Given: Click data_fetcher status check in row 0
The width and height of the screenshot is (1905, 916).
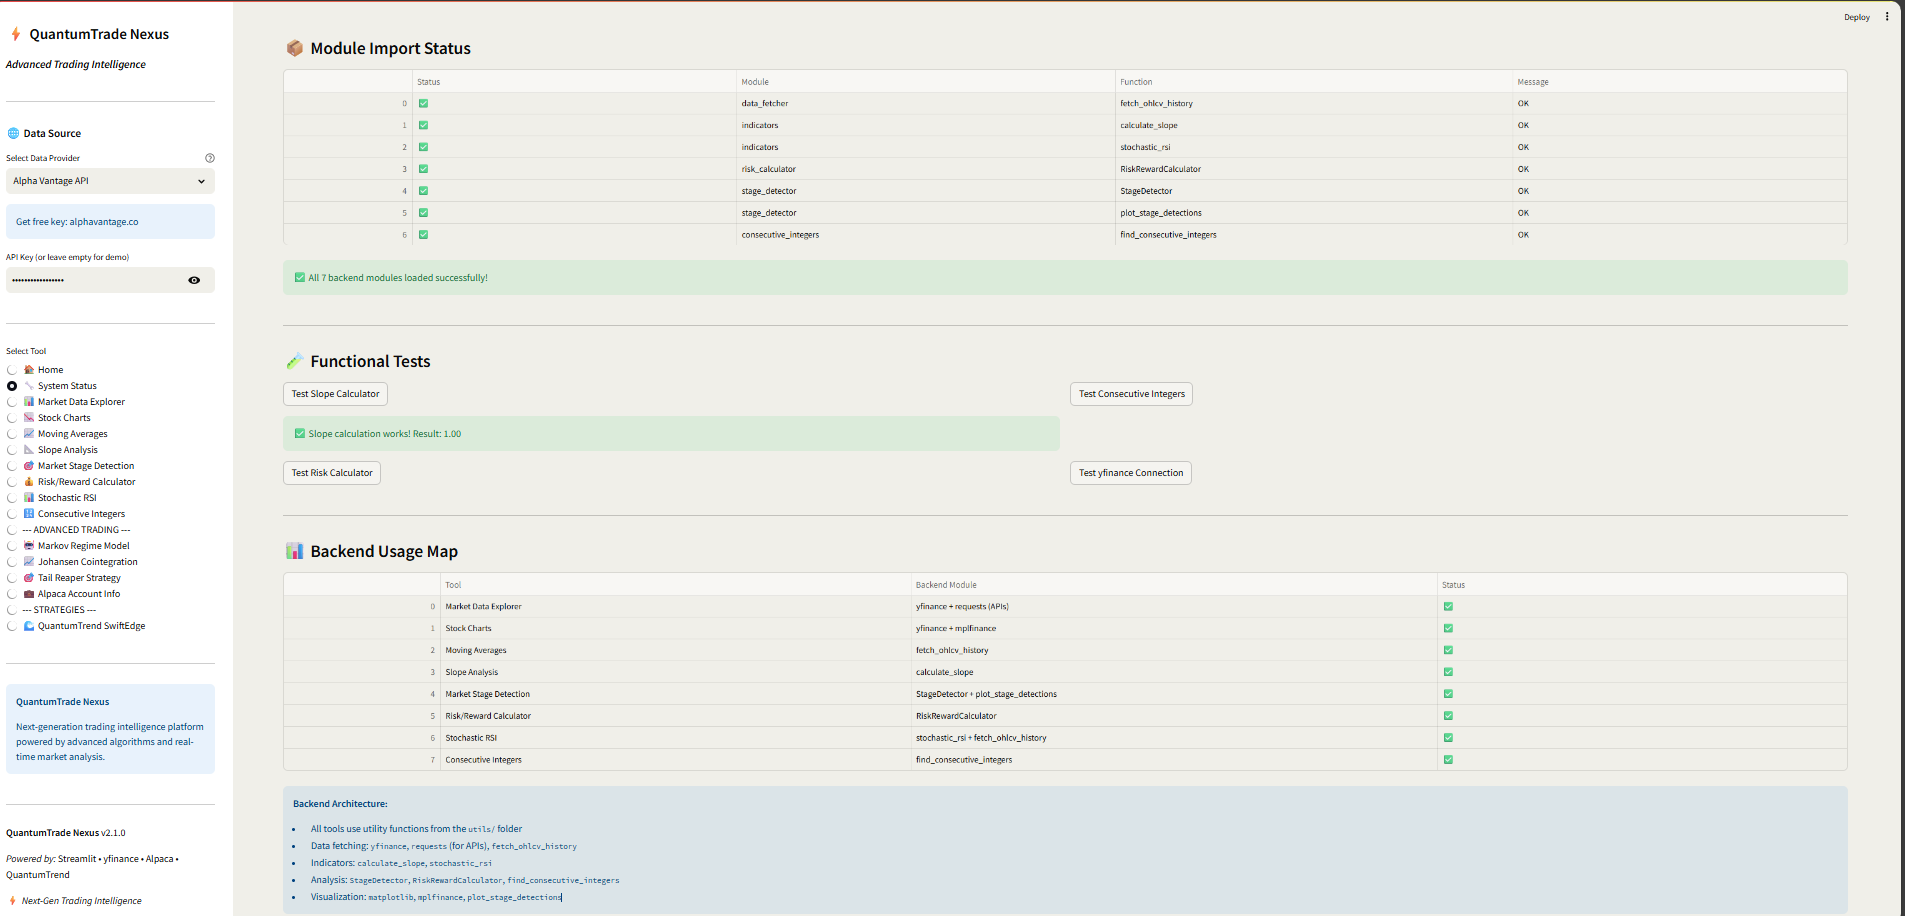Looking at the screenshot, I should (423, 103).
